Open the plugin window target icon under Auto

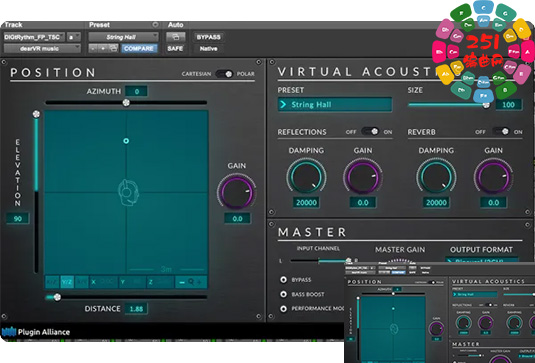pos(175,37)
